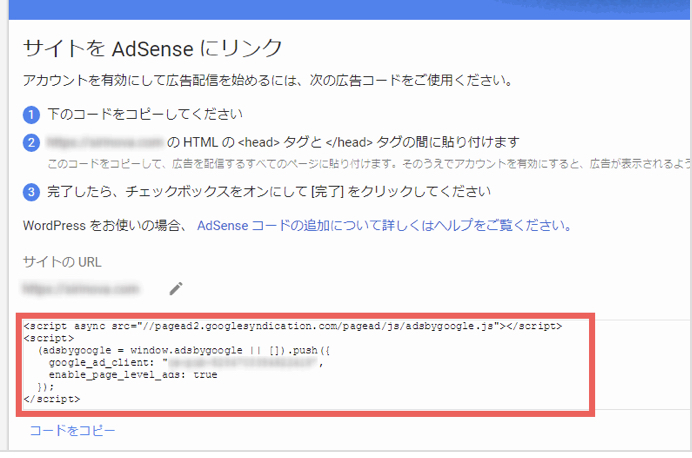Viewport: 692px width, 458px height.
Task: Click the blue header bar at top
Action: point(346,8)
